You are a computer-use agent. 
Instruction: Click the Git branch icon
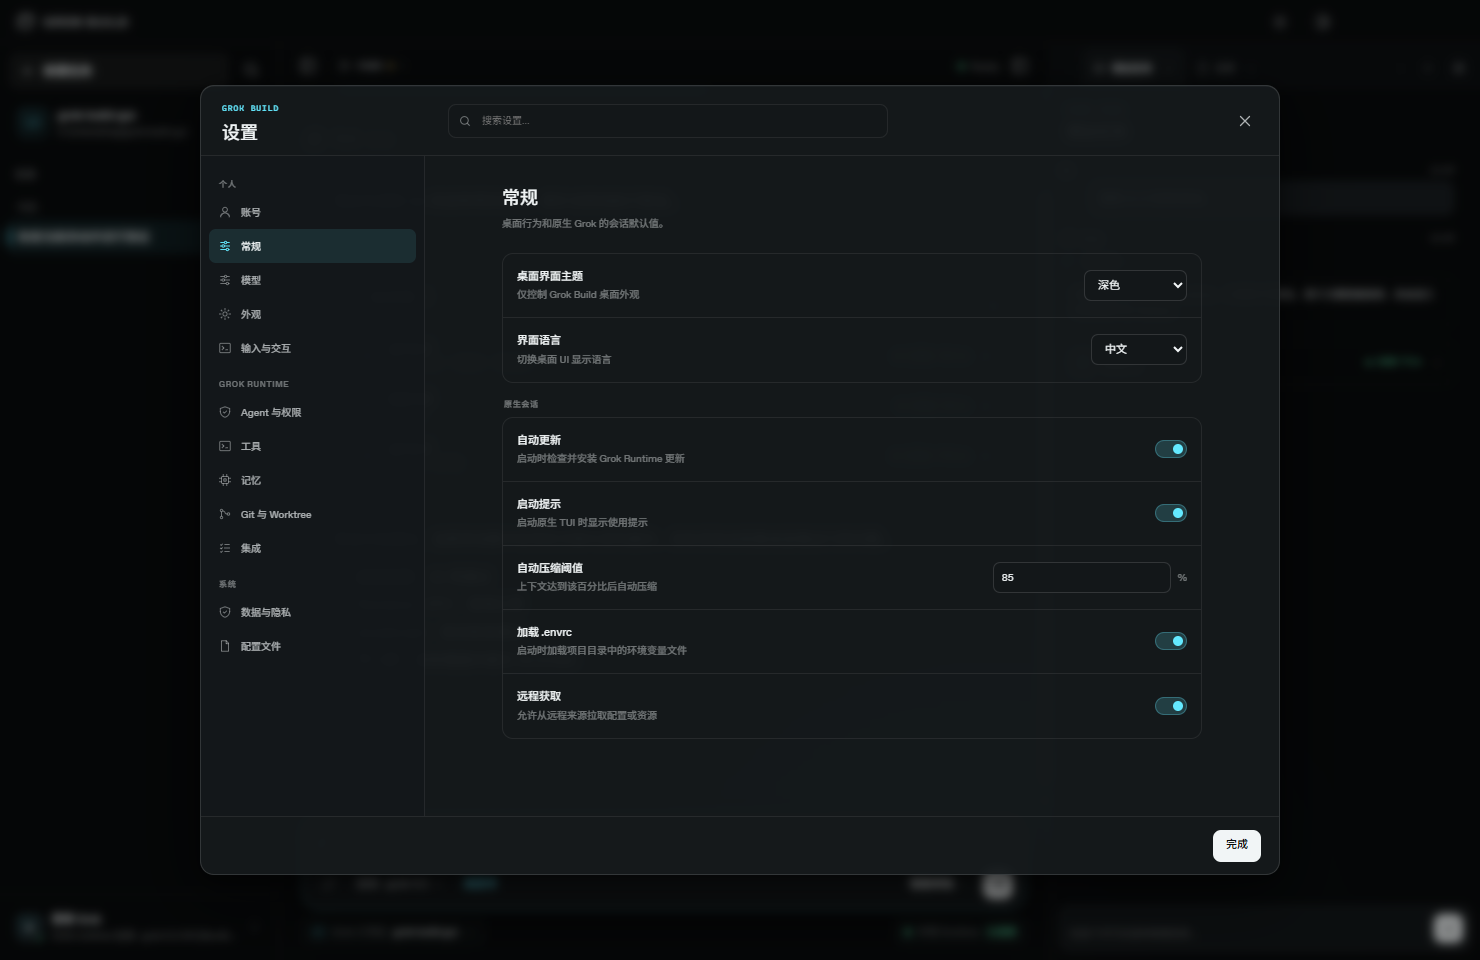pos(225,514)
